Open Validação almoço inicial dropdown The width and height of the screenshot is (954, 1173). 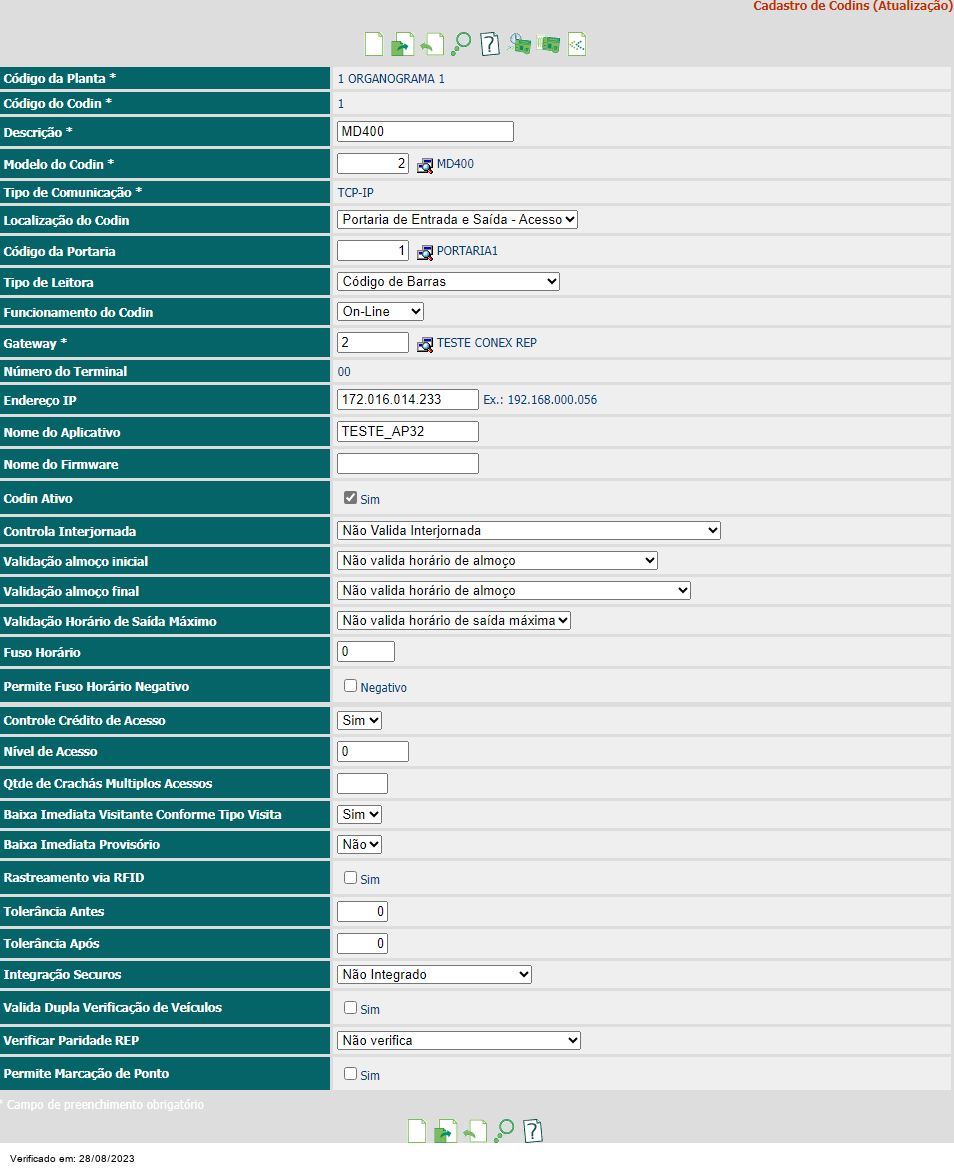point(498,560)
